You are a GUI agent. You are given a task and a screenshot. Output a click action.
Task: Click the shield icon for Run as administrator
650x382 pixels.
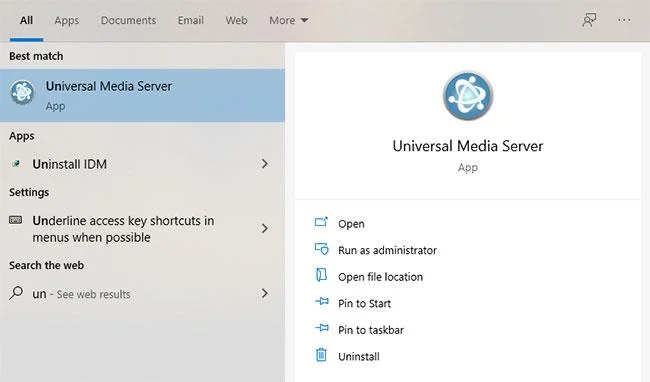(321, 249)
